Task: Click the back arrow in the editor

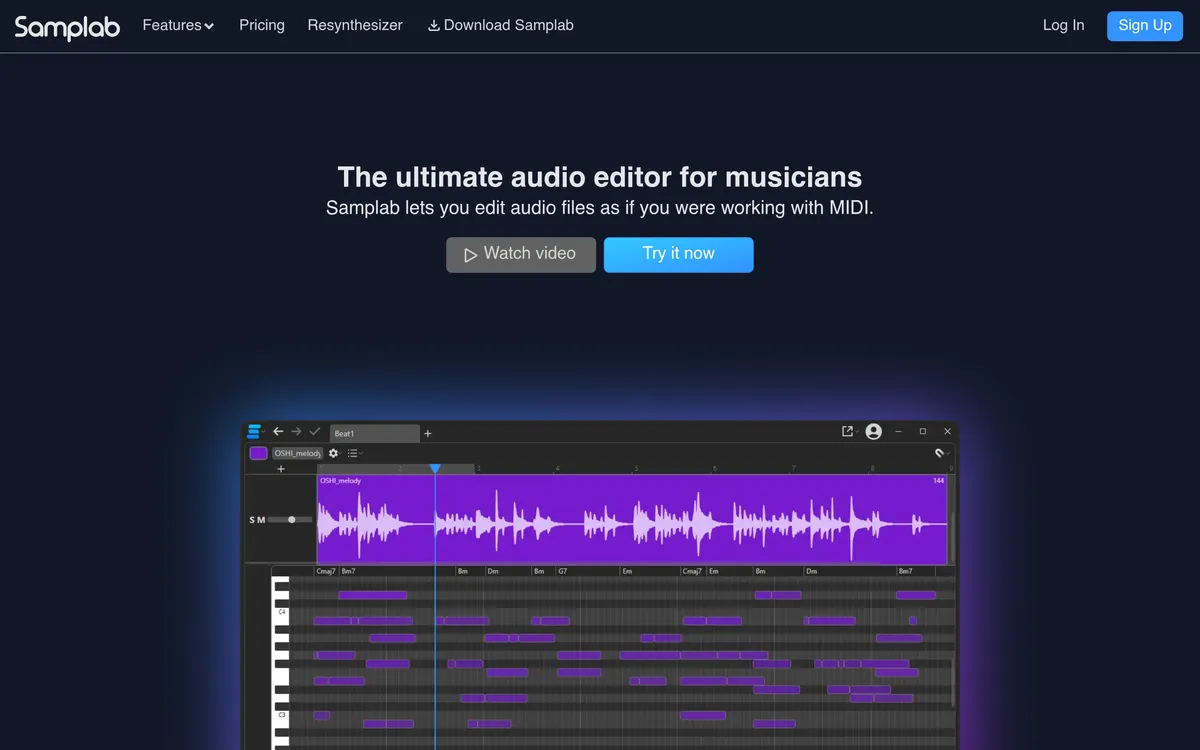Action: point(278,432)
